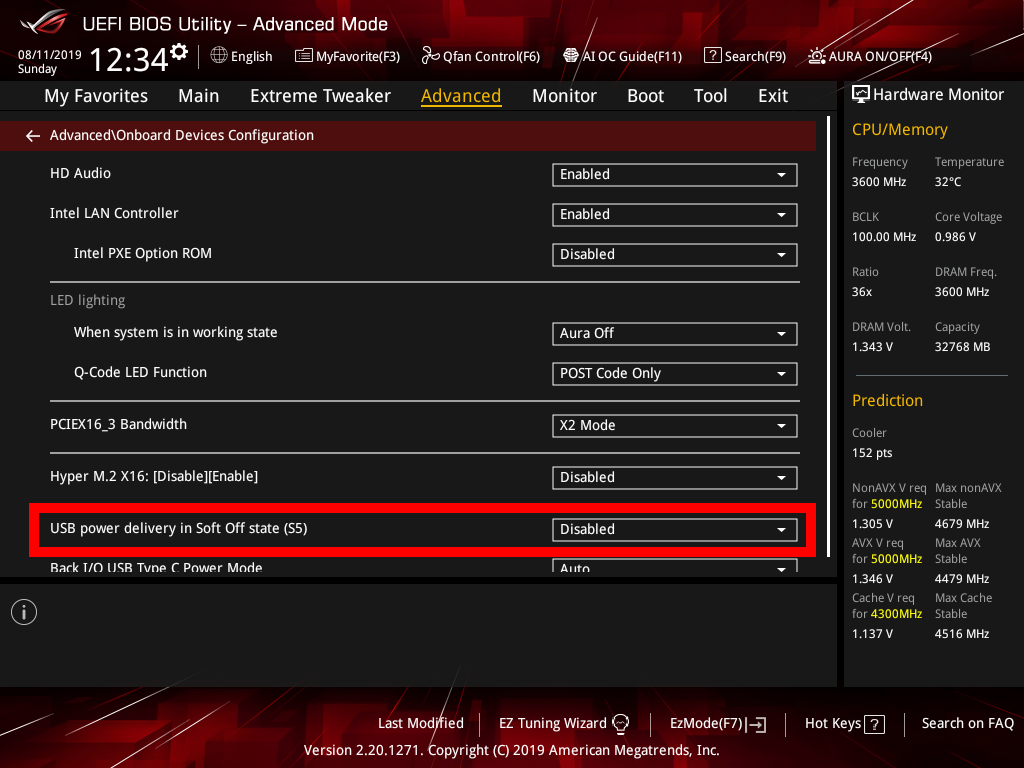The height and width of the screenshot is (768, 1024).
Task: Switch to EzMode(F7)
Action: [x=718, y=724]
